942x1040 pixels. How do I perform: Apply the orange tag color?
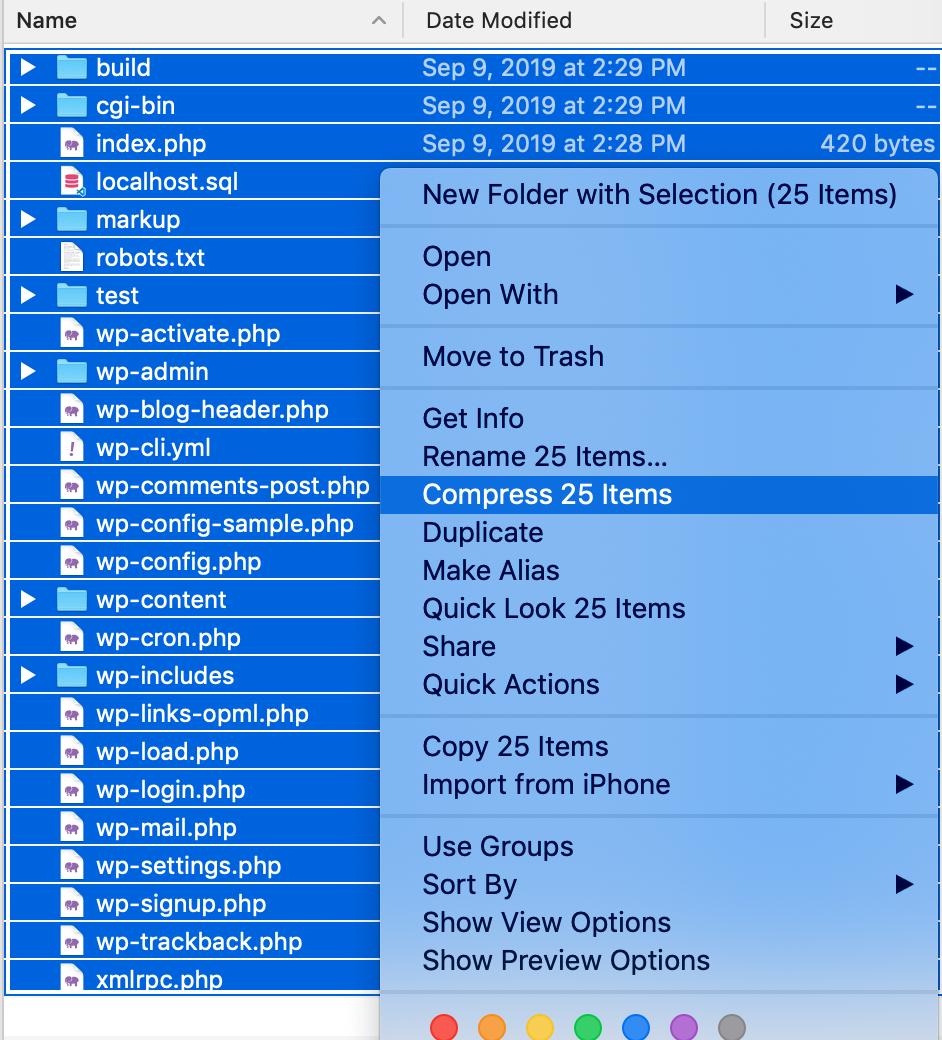(x=492, y=1027)
